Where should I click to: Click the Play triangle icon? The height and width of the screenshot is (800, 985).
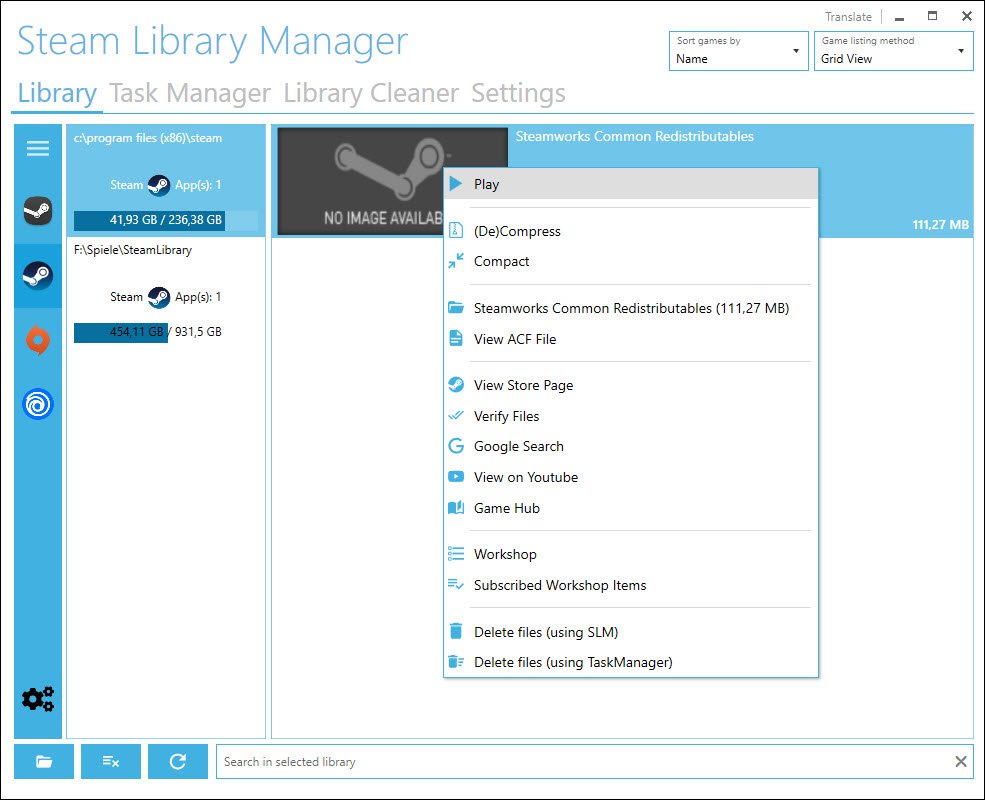click(x=456, y=184)
